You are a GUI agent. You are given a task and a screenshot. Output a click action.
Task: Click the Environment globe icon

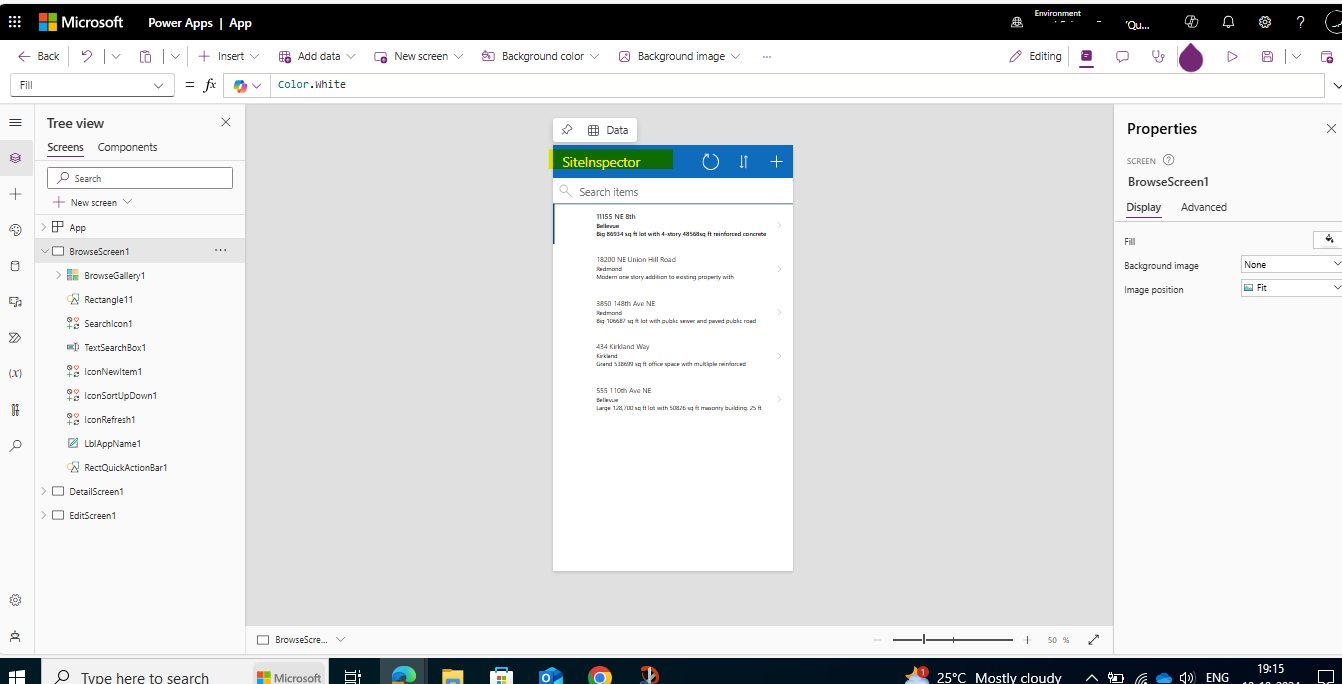coord(1017,22)
